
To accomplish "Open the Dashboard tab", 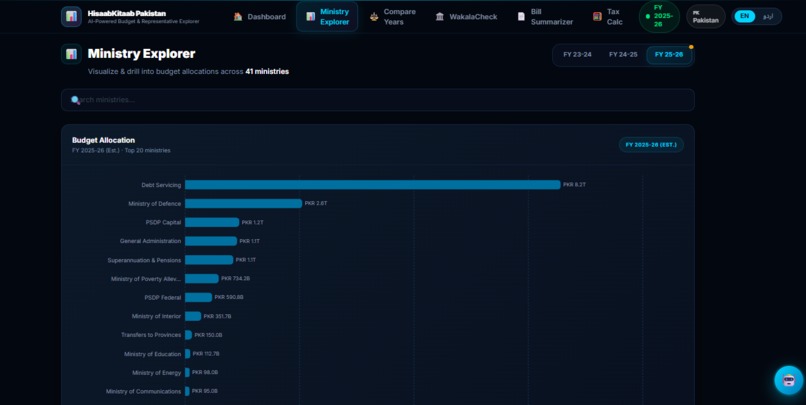I will click(x=260, y=16).
